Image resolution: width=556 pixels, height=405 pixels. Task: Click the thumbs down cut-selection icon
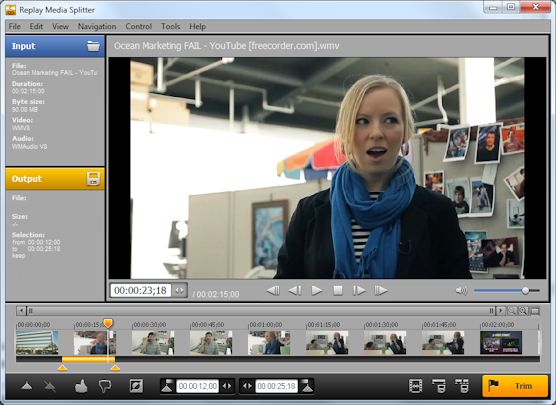[105, 386]
